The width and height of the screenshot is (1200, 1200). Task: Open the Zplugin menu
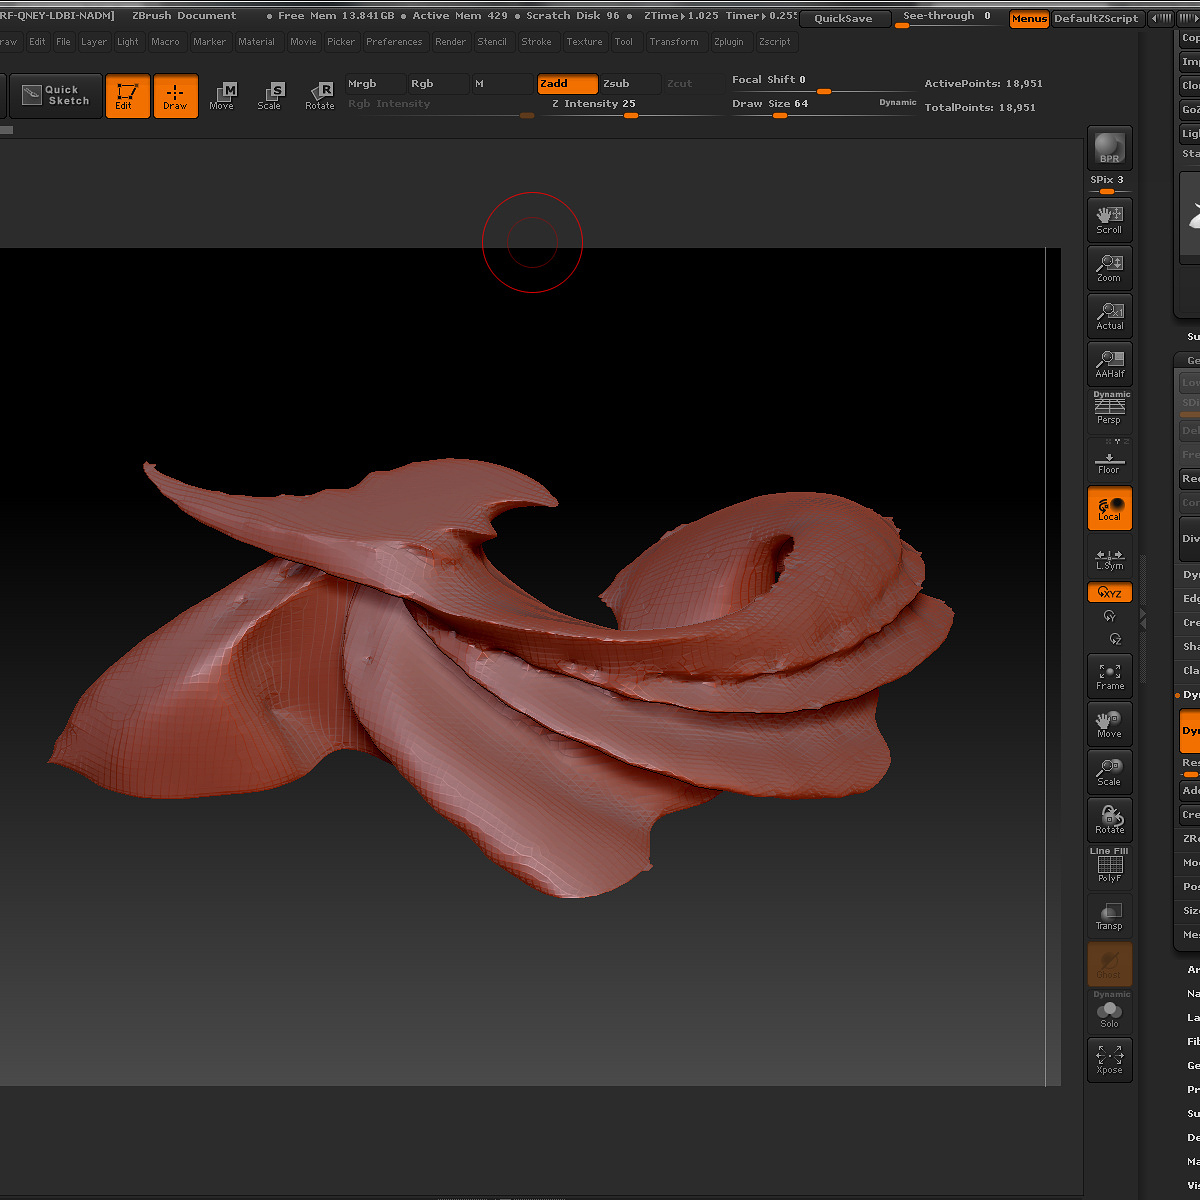point(730,42)
